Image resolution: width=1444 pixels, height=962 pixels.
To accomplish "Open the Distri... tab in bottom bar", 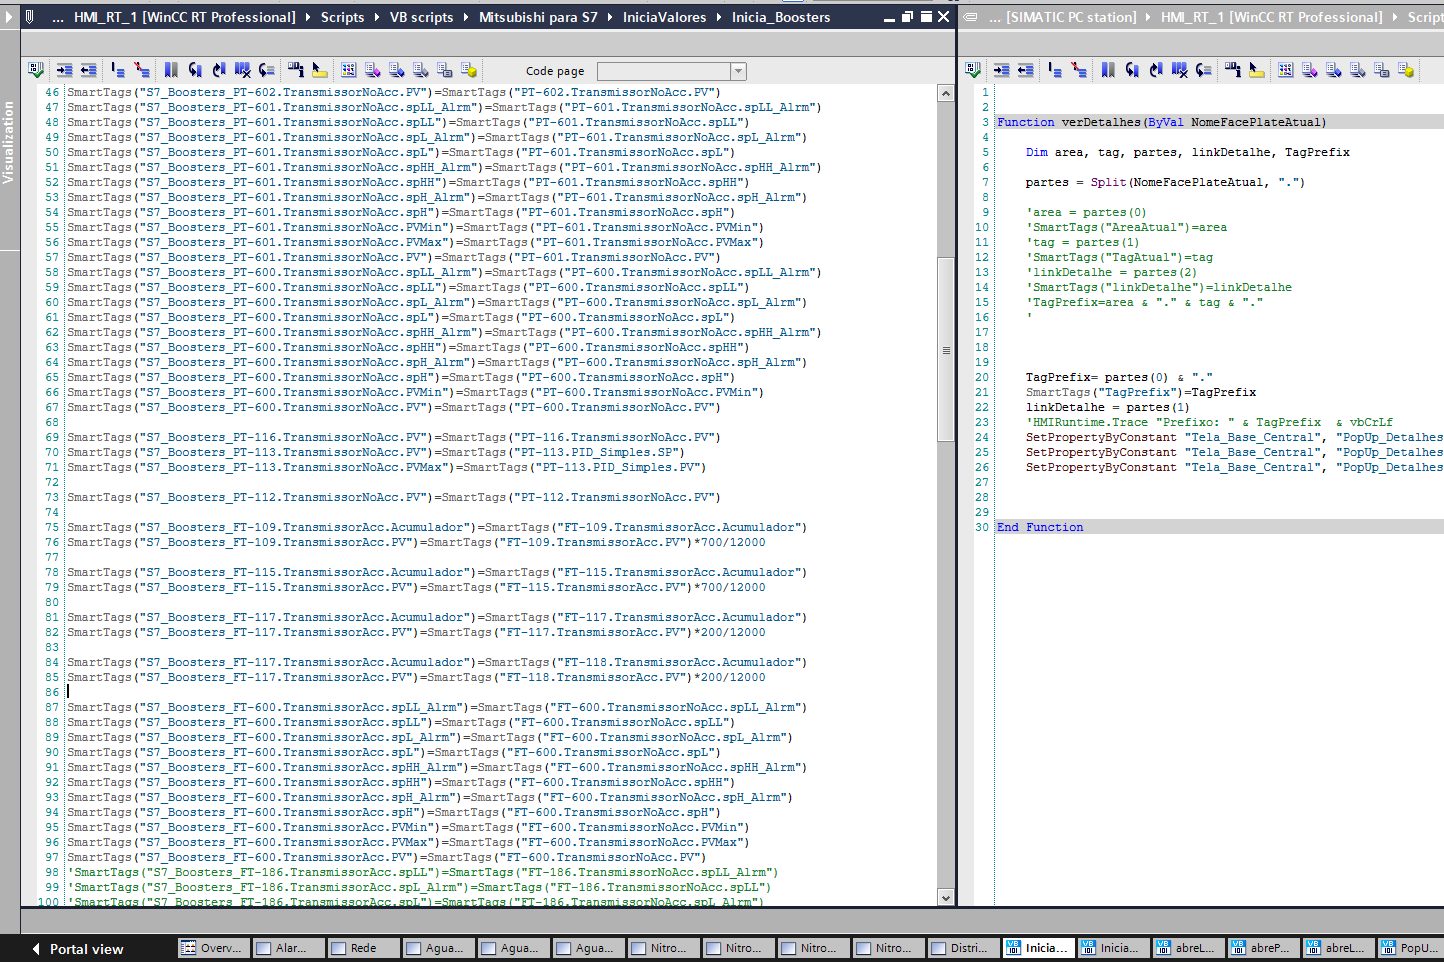I will 964,948.
